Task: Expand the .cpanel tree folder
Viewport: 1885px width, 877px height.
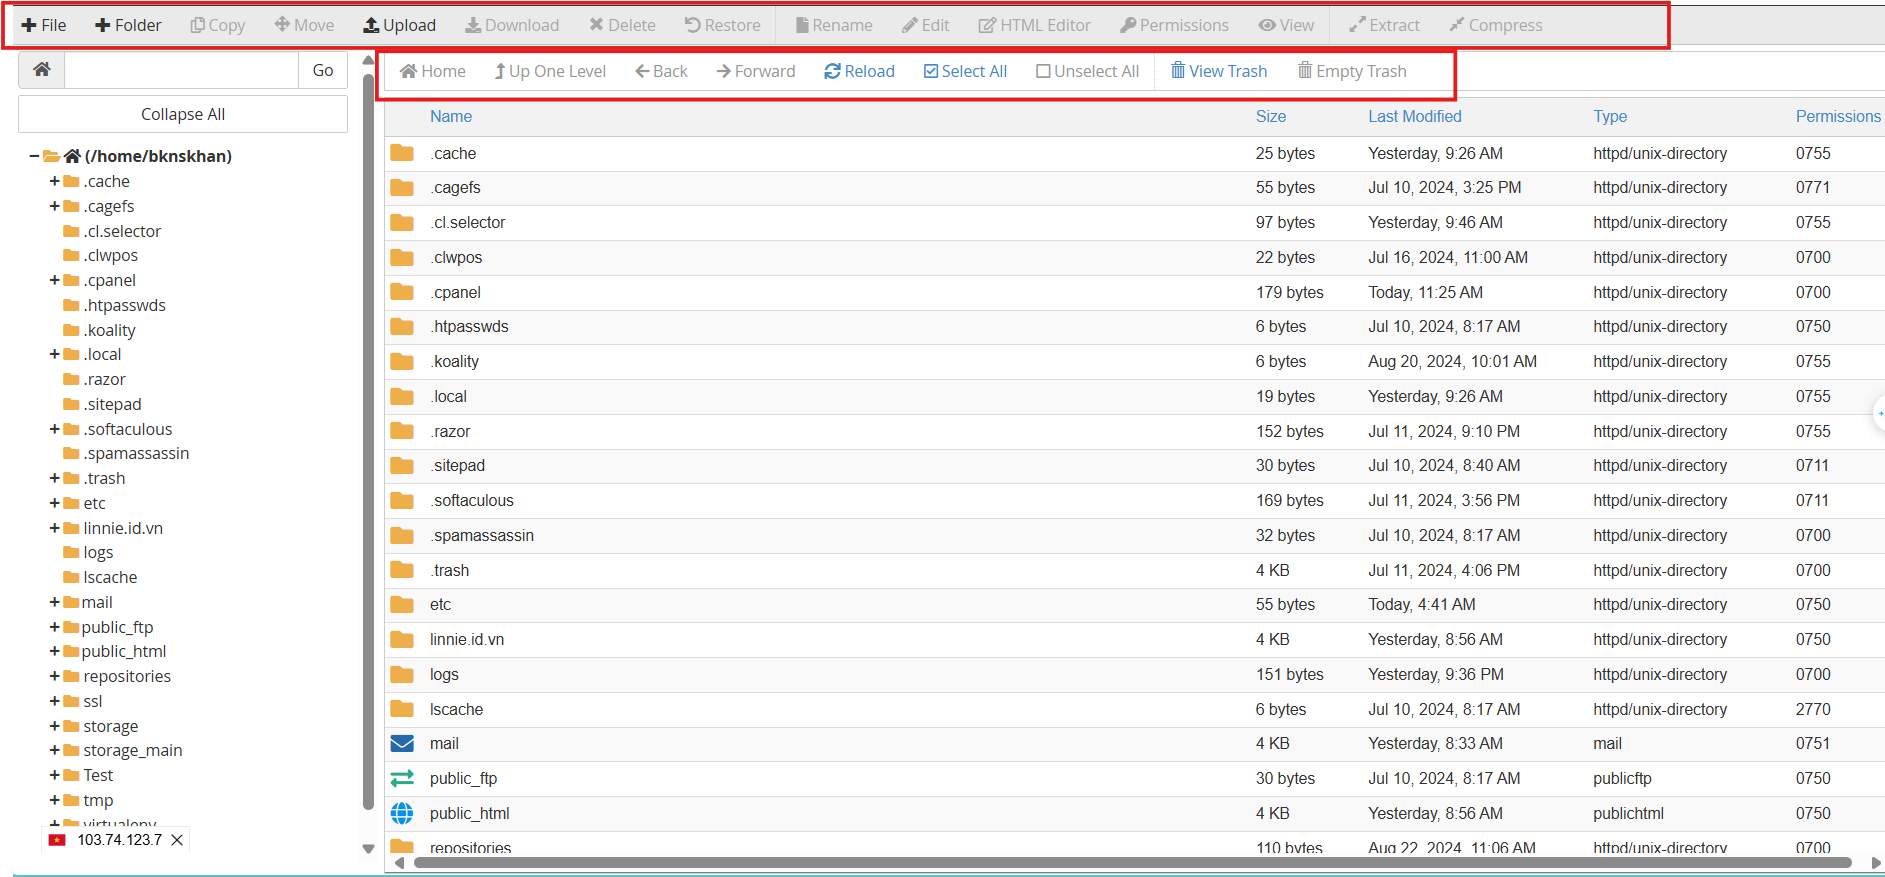Action: tap(55, 280)
